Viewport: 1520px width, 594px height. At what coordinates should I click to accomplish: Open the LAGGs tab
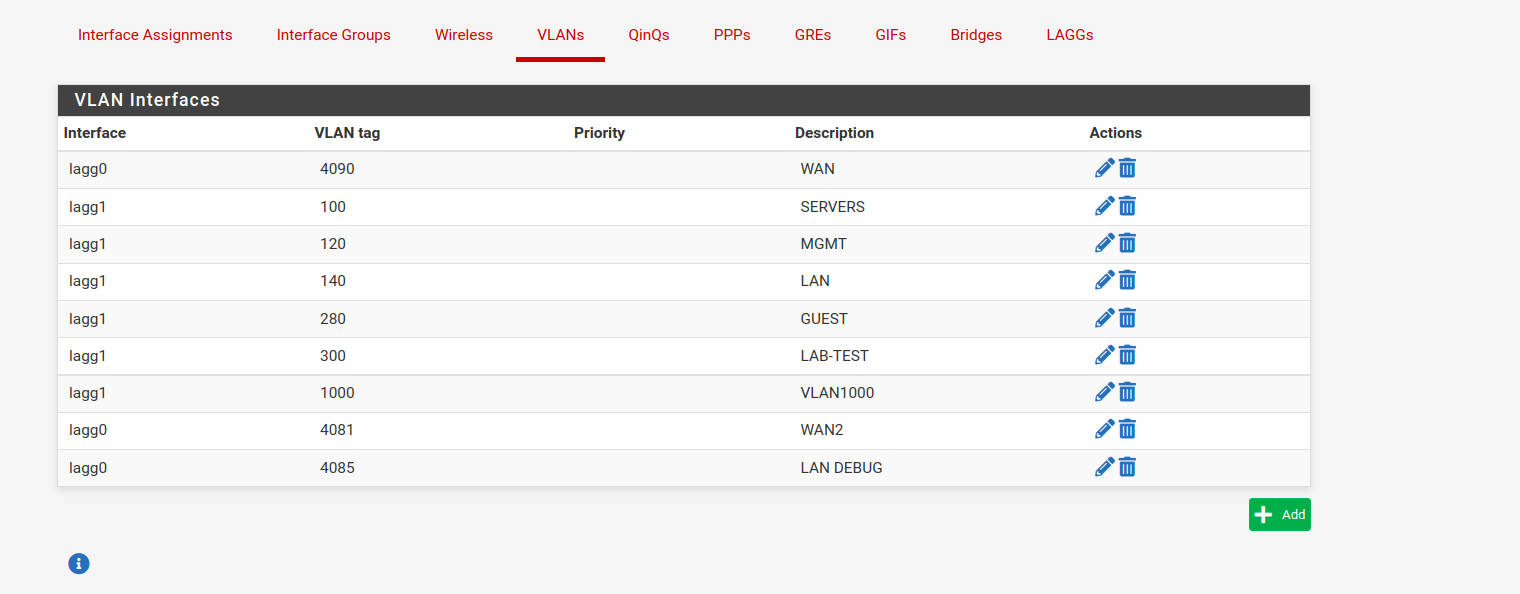[1069, 35]
